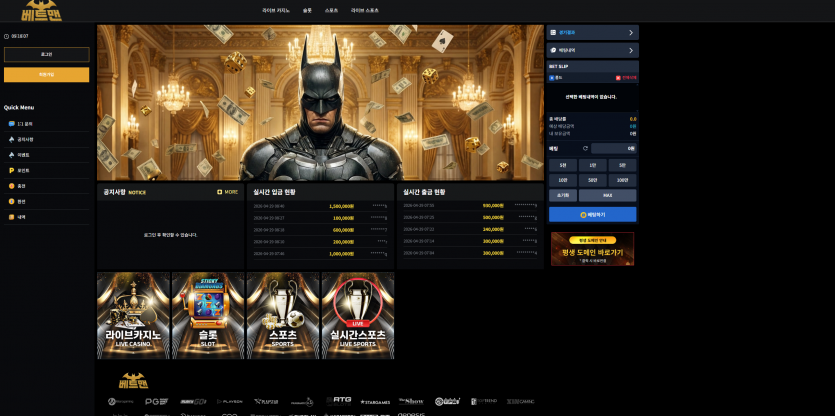The image size is (835, 416).
Task: Add 100만 using the amount button
Action: [x=622, y=180]
